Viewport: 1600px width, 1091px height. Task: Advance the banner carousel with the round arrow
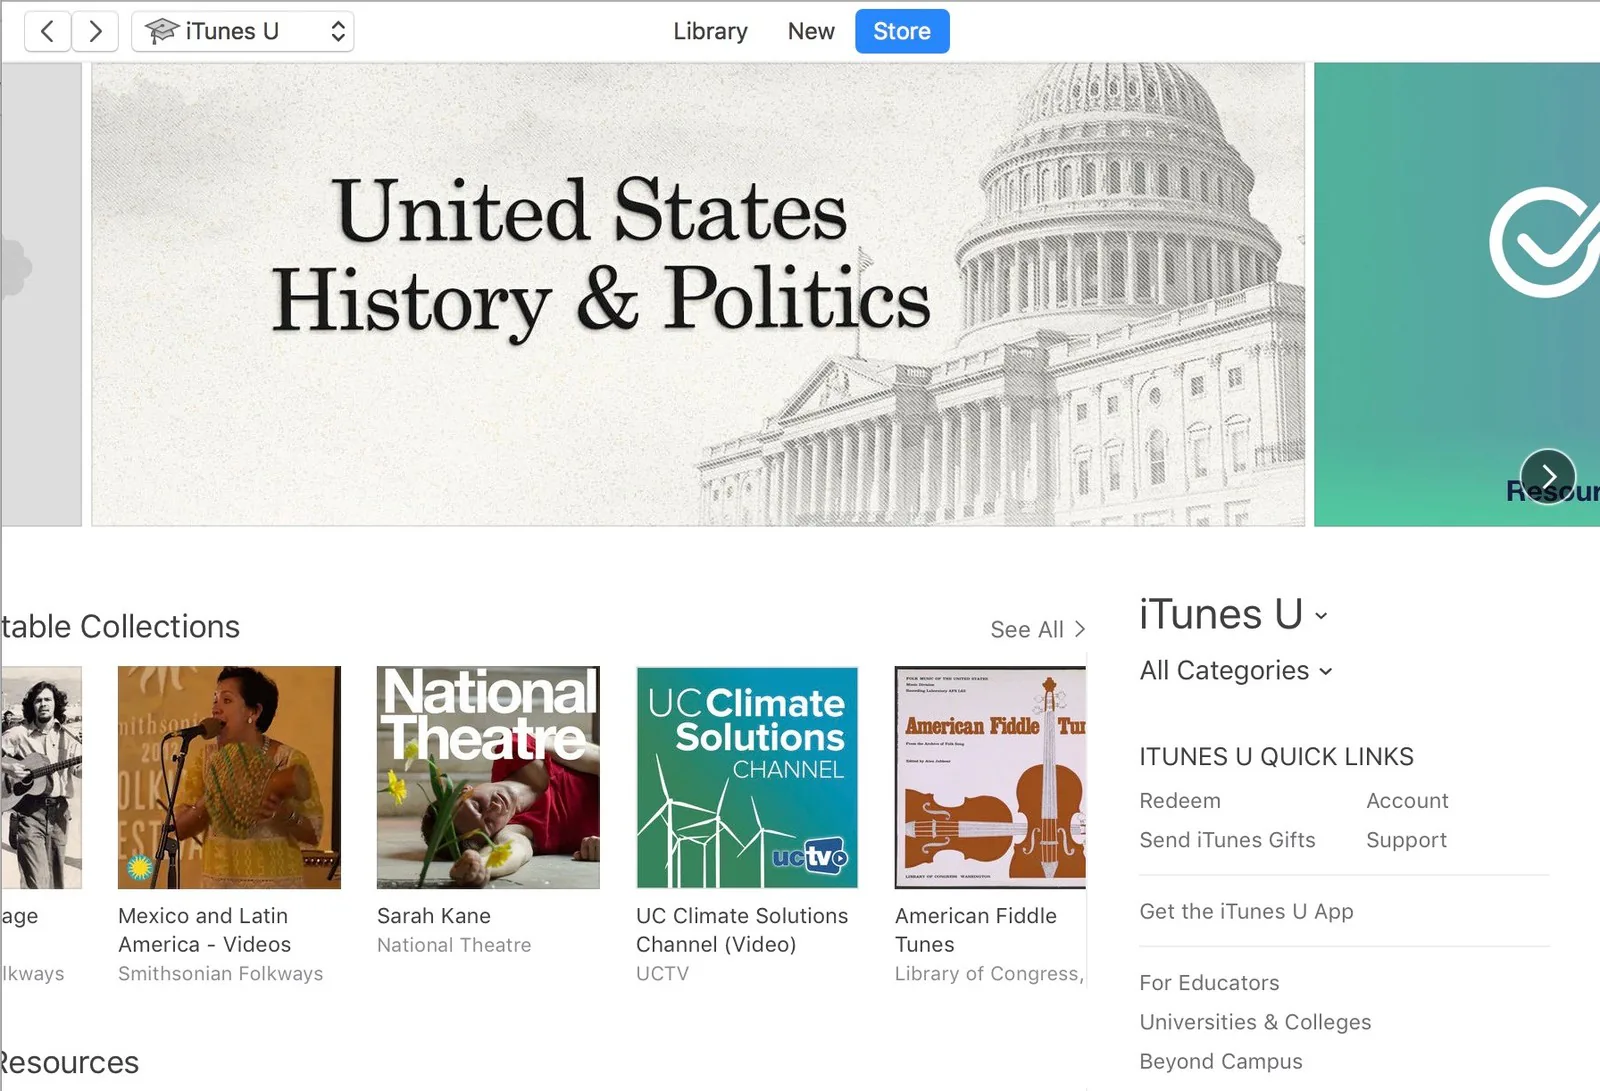(1547, 475)
